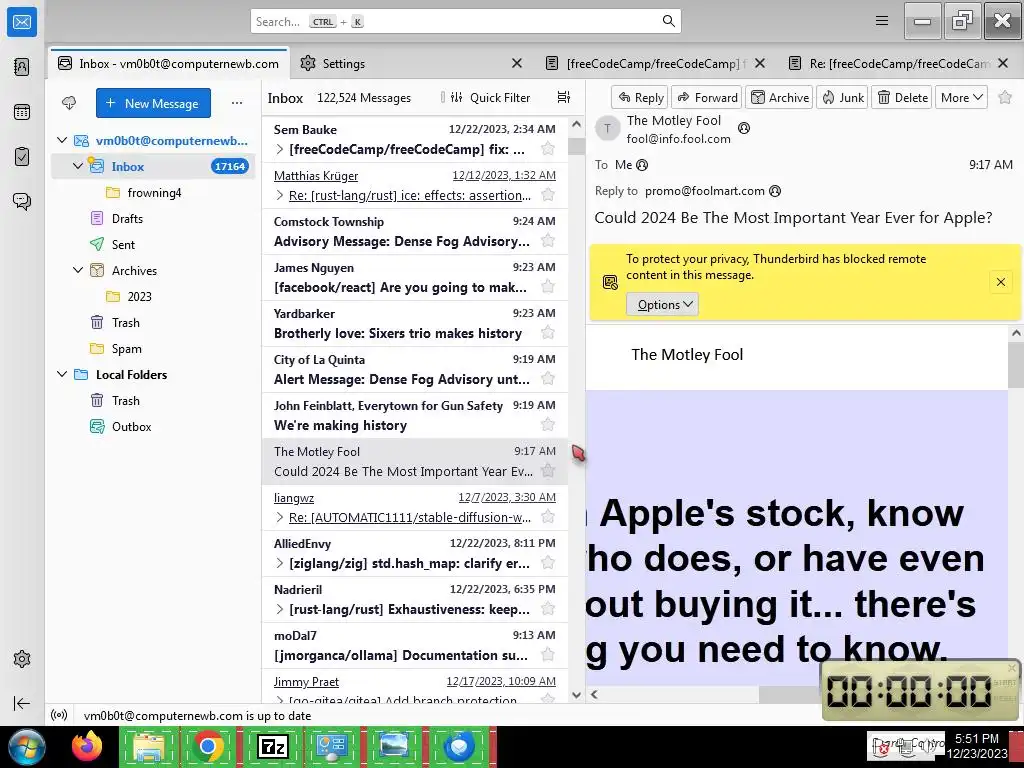Screen dimensions: 1024x768
Task: Star the Sem Bauke freeCodeCamp message
Action: (548, 149)
